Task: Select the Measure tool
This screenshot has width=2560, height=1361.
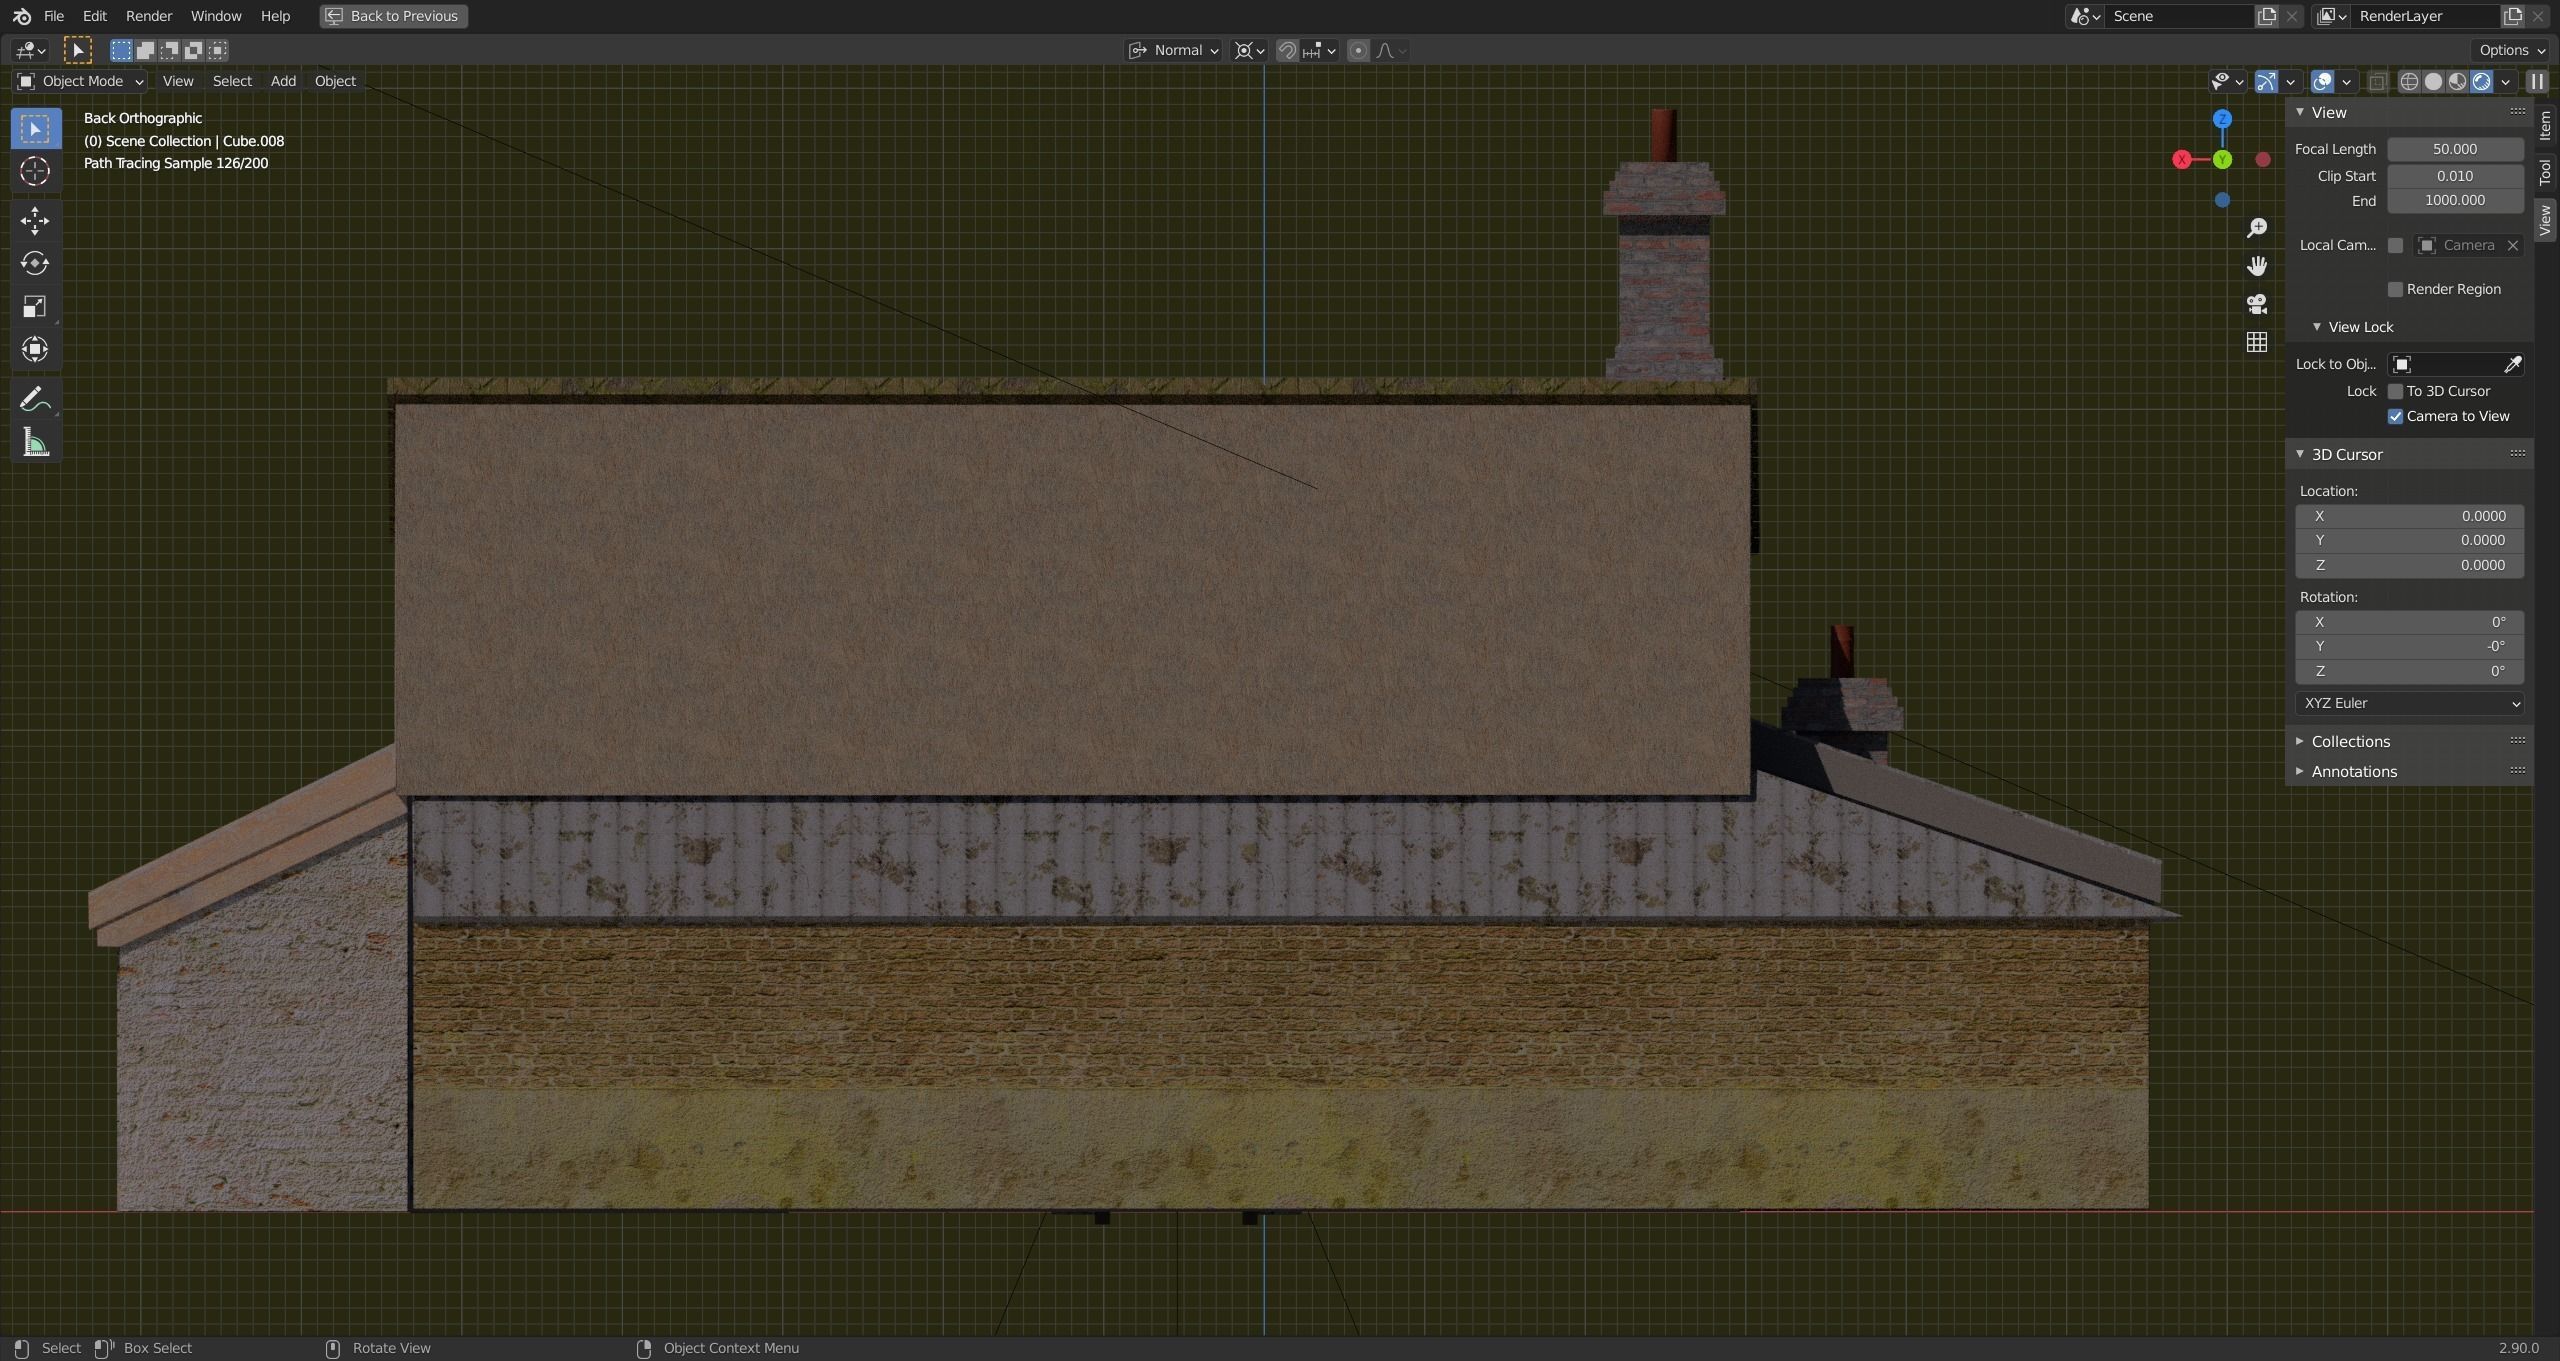Action: tap(35, 442)
